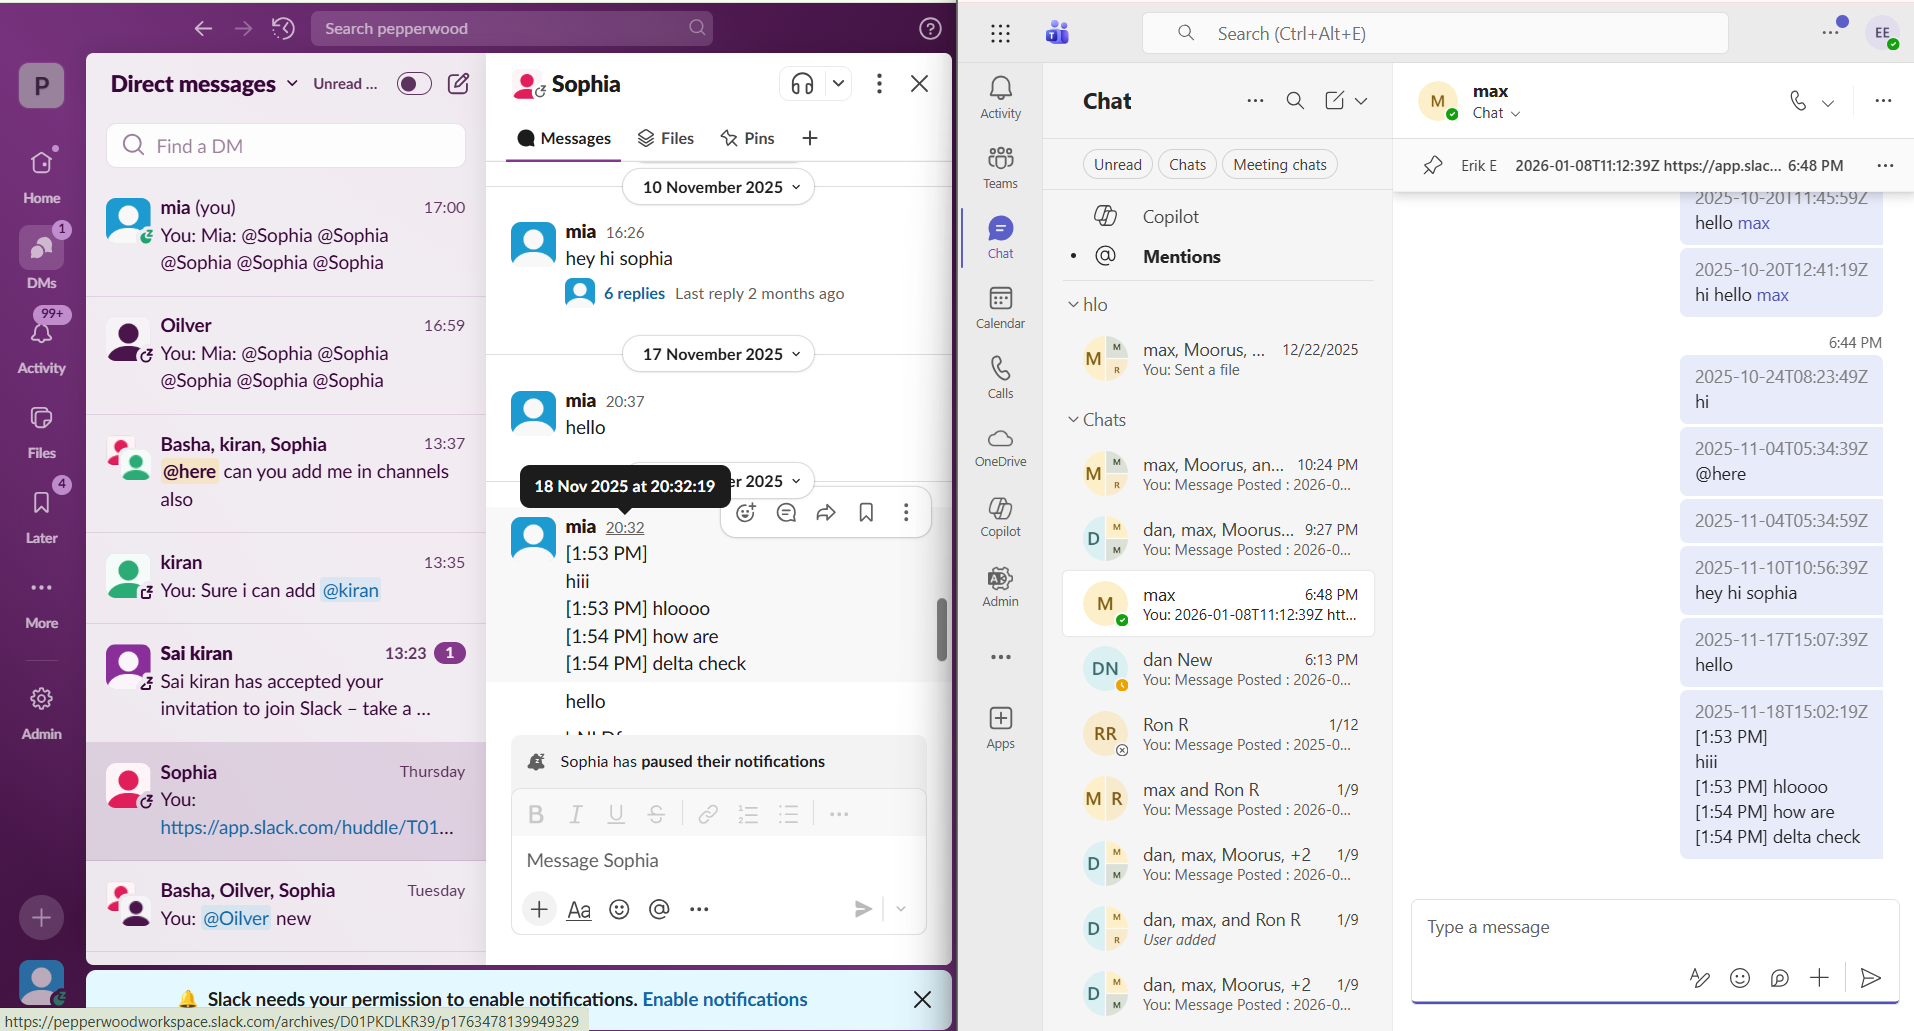
Task: Add reaction to mia's message
Action: click(746, 513)
